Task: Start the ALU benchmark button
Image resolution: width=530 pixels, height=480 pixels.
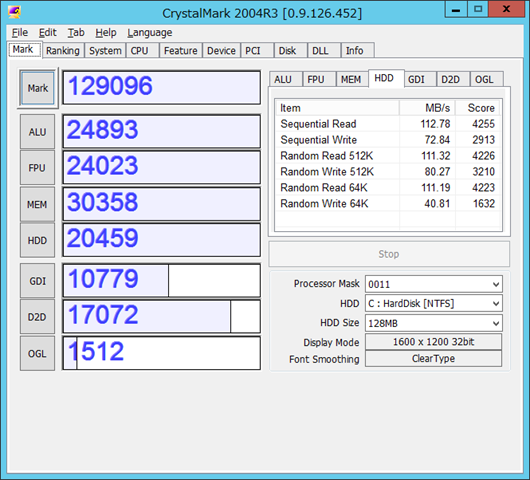Action: click(x=37, y=131)
